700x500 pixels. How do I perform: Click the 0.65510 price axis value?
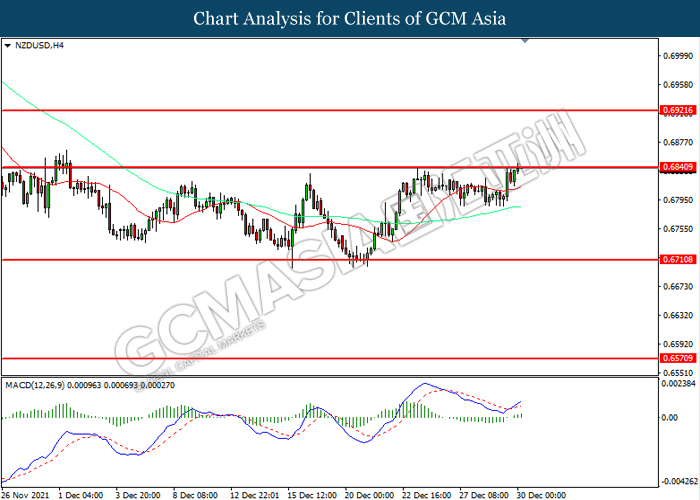coord(679,373)
